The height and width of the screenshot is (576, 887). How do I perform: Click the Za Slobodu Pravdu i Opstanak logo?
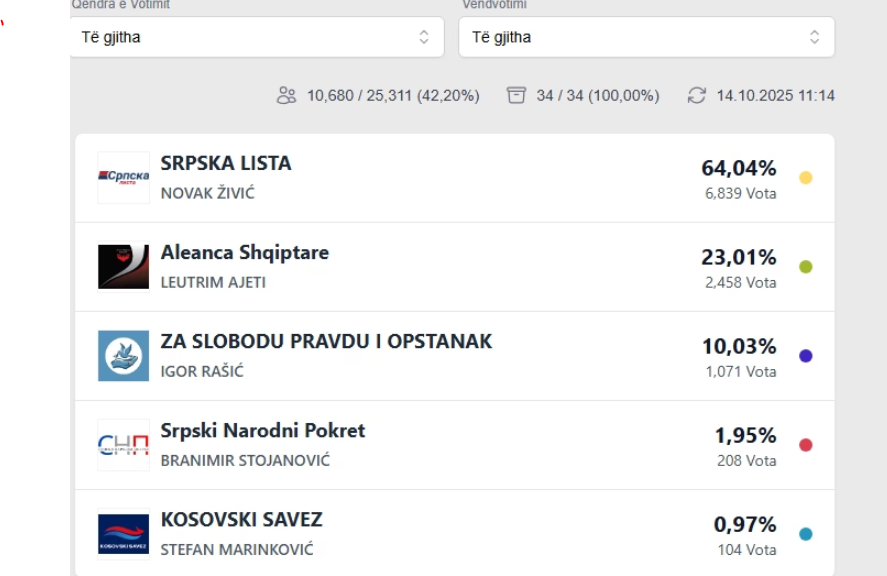pos(123,356)
